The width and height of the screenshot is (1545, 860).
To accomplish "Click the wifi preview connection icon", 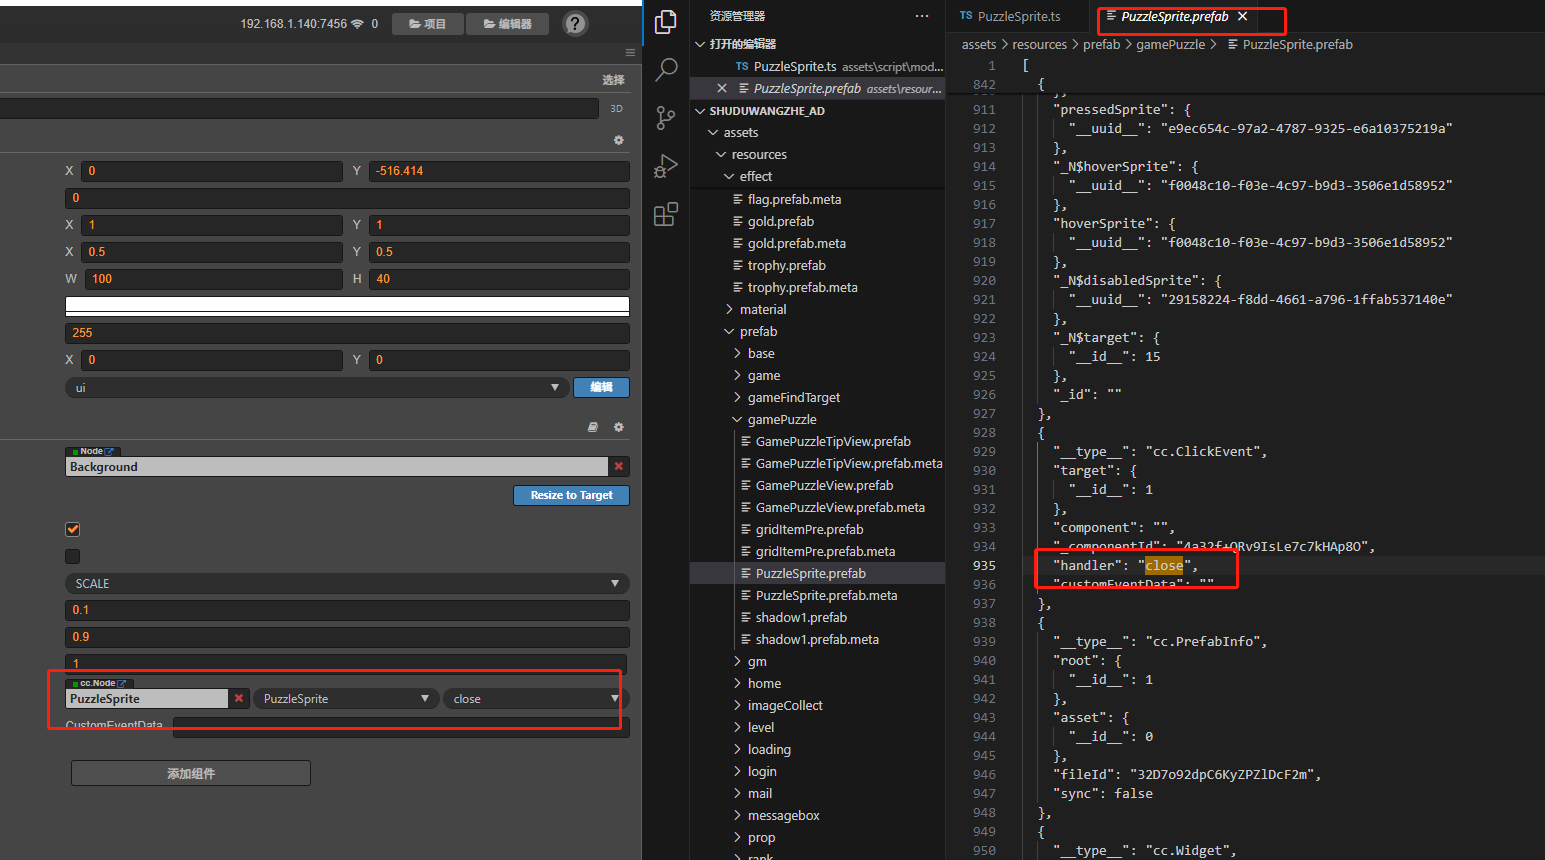I will tap(357, 23).
